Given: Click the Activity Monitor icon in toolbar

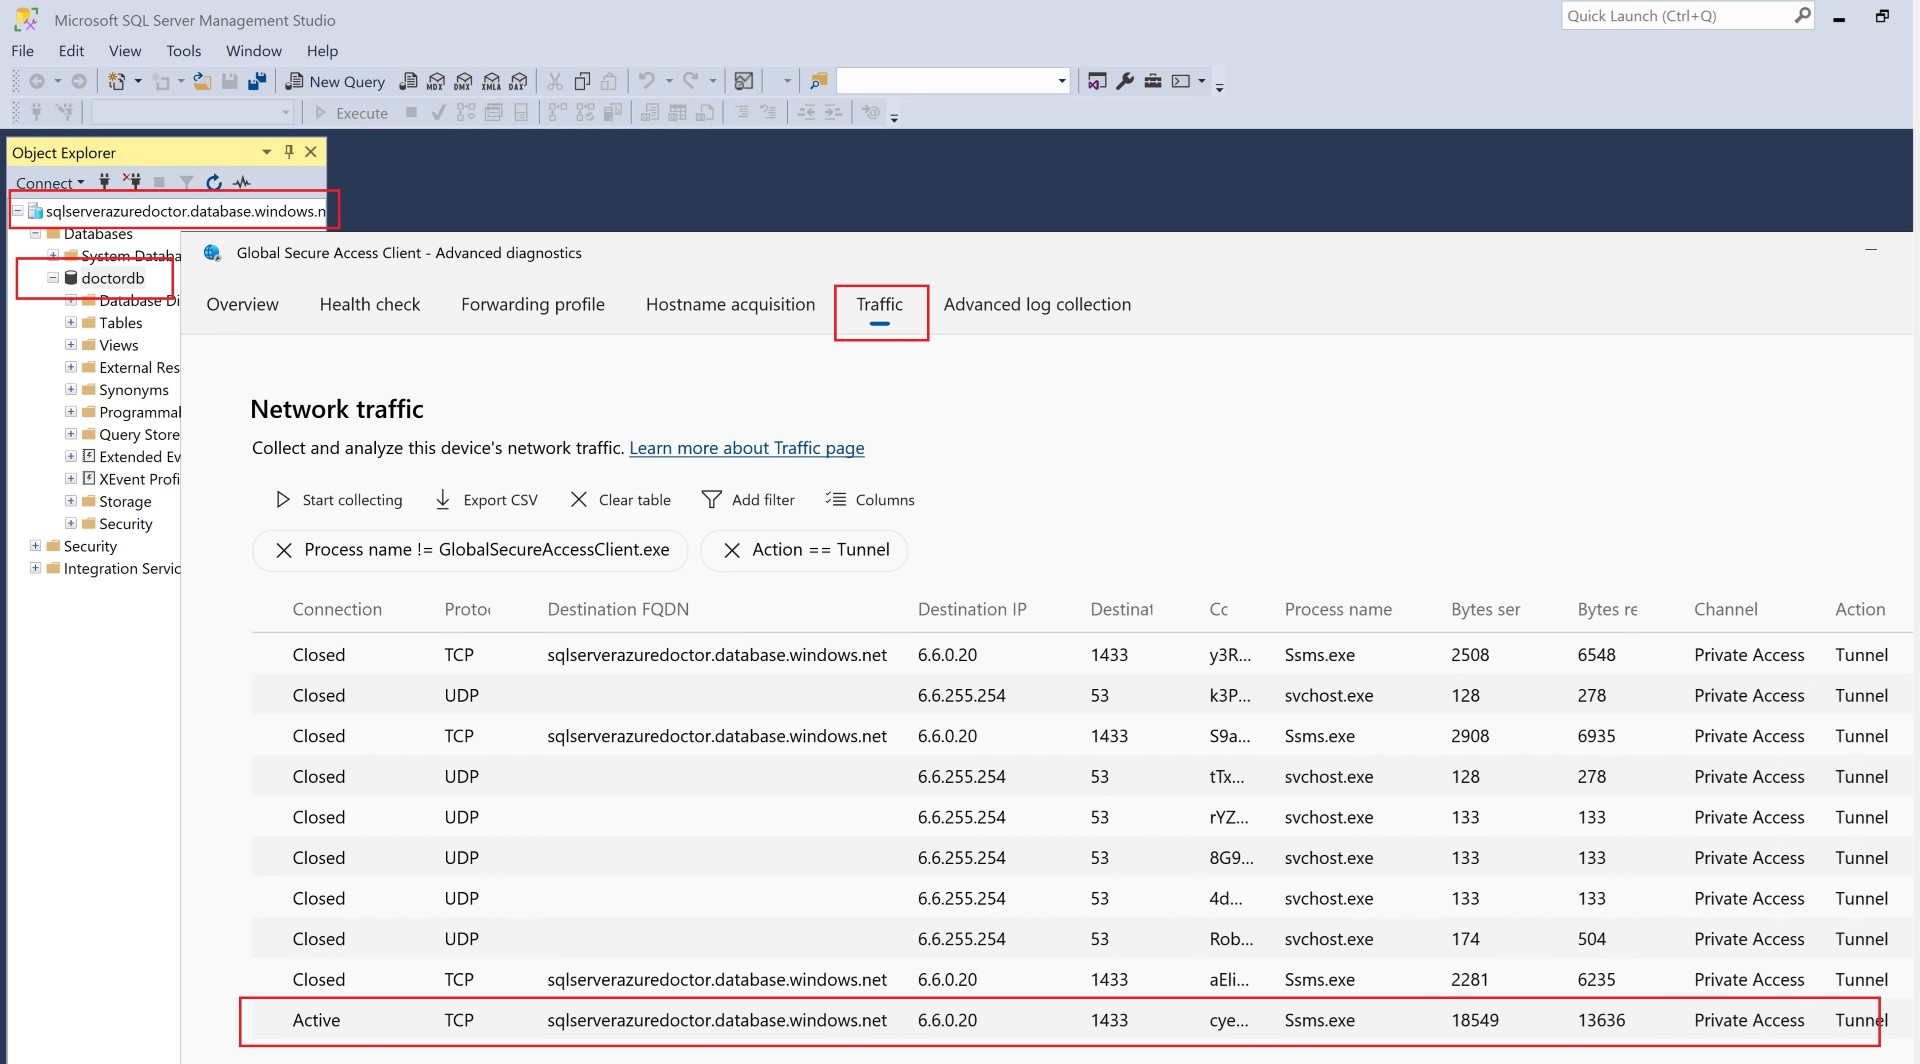Looking at the screenshot, I should 743,81.
